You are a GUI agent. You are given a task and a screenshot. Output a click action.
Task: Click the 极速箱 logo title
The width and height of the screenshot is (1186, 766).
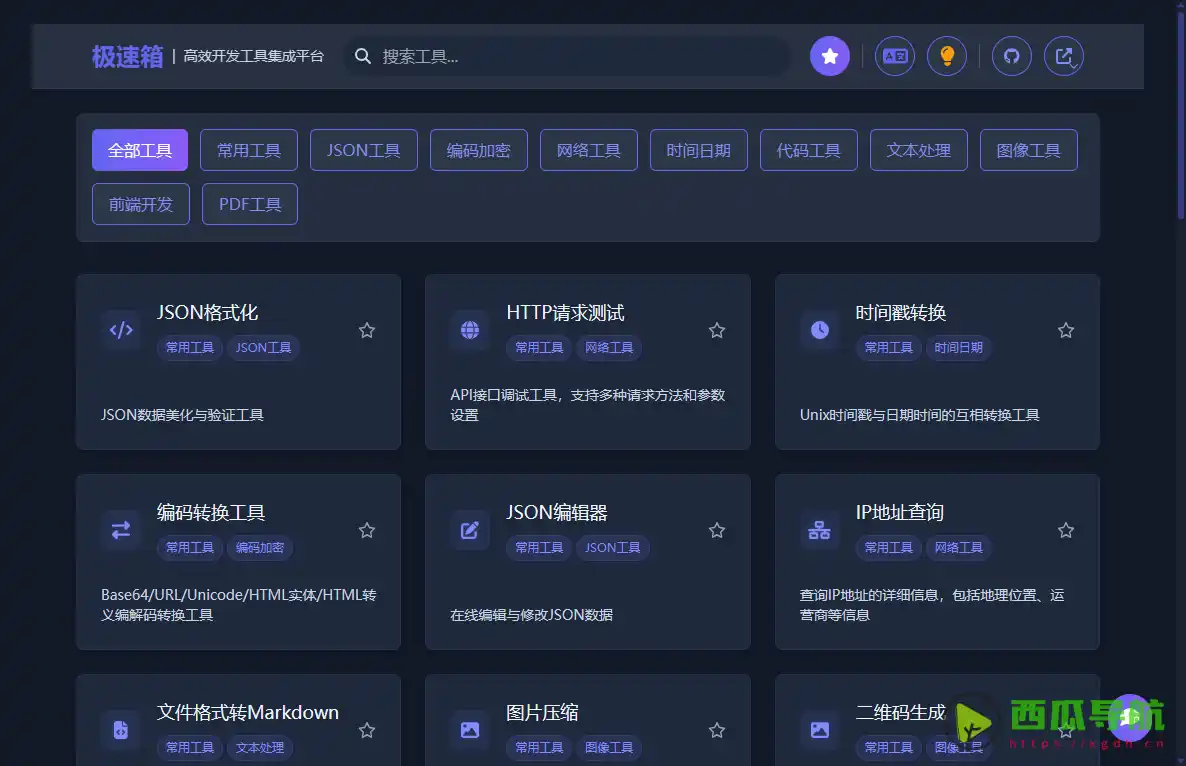(127, 57)
